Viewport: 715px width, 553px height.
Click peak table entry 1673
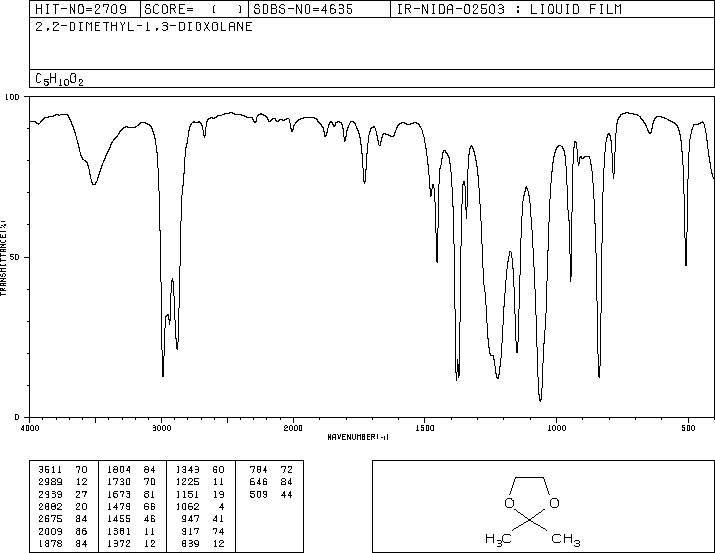(x=119, y=494)
